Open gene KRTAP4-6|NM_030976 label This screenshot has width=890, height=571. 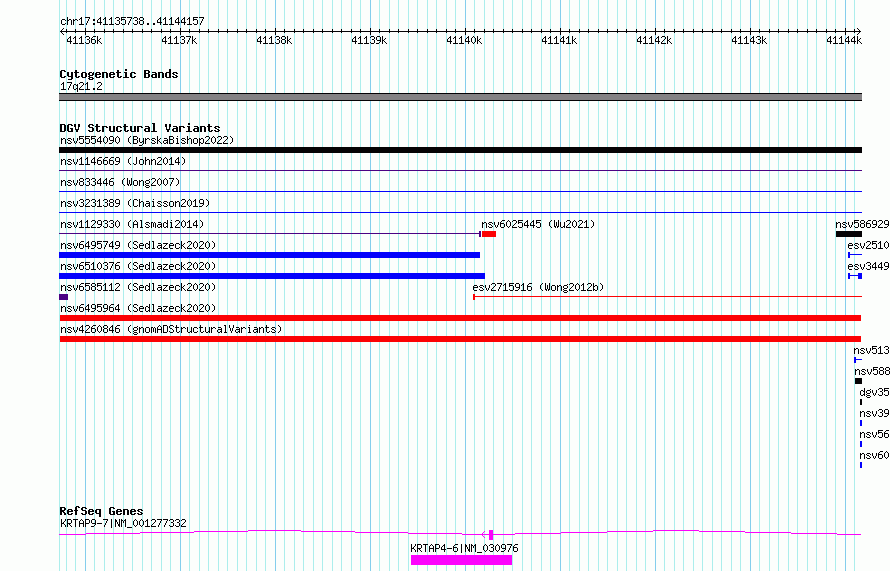pyautogui.click(x=464, y=548)
